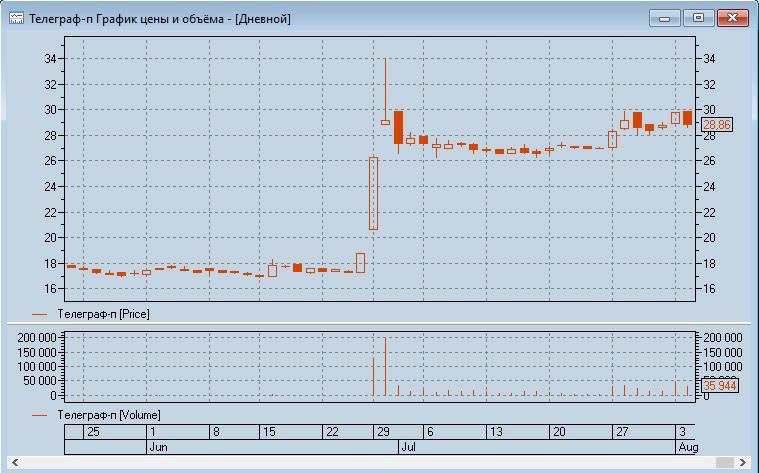Click the Aug month label on time axis
Image resolution: width=759 pixels, height=473 pixels.
(x=688, y=447)
